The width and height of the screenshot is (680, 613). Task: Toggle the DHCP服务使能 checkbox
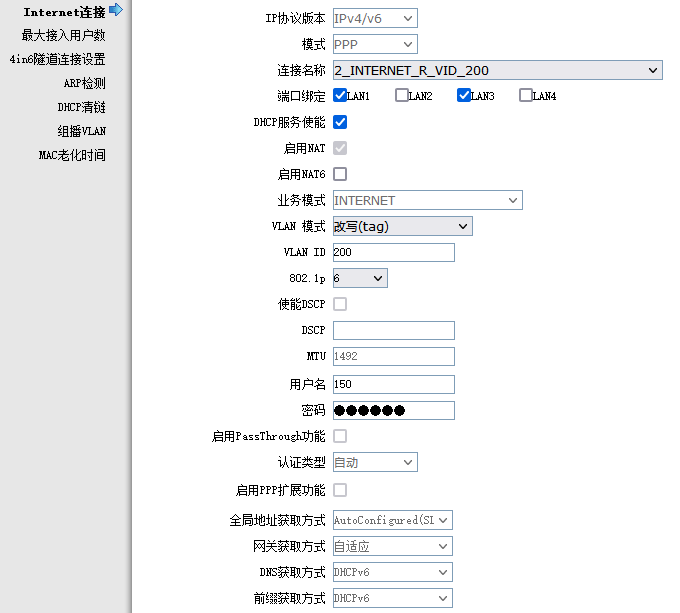coord(340,122)
